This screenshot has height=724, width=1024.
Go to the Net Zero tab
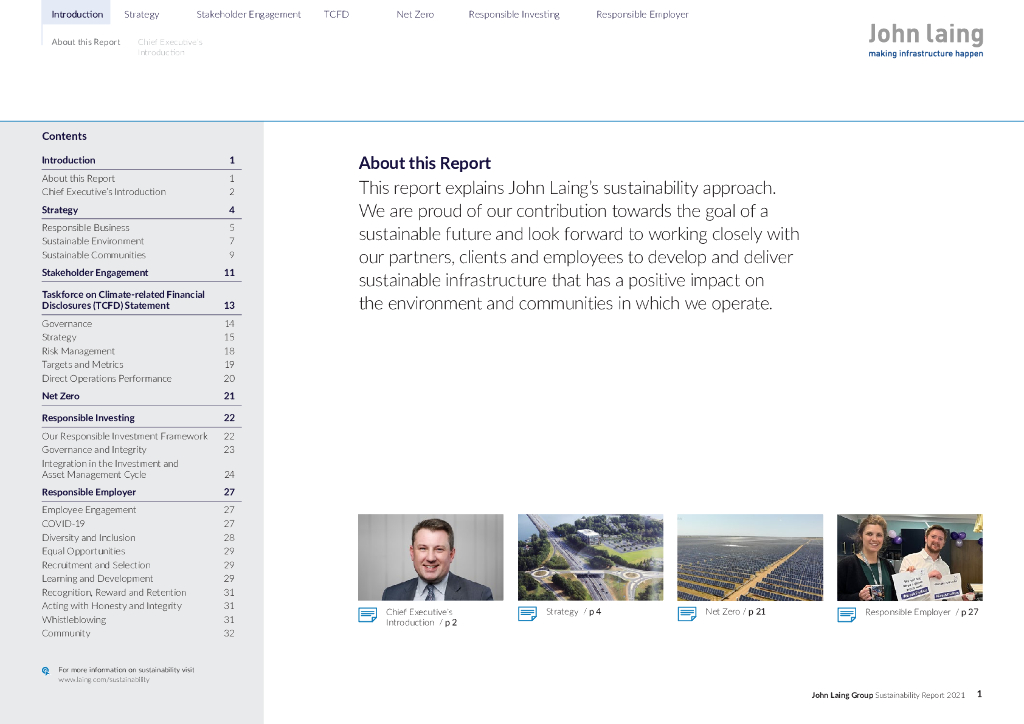(x=415, y=14)
